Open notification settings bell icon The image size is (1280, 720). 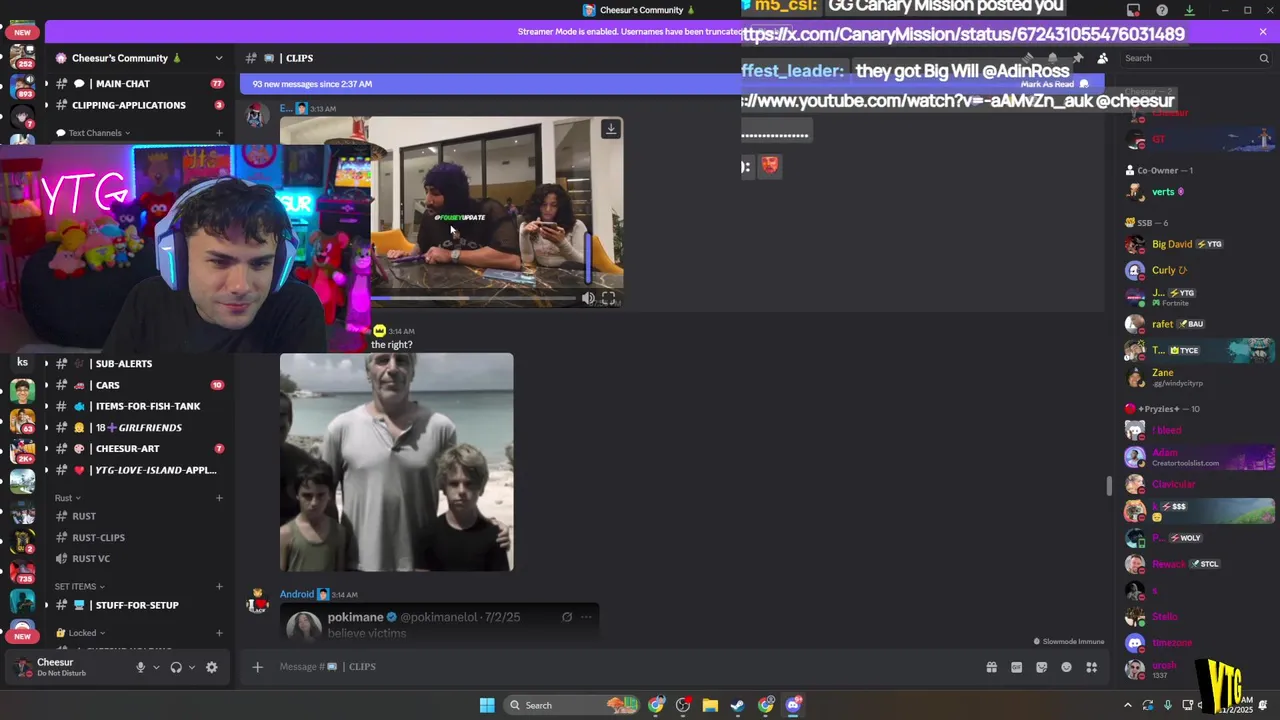point(1052,58)
